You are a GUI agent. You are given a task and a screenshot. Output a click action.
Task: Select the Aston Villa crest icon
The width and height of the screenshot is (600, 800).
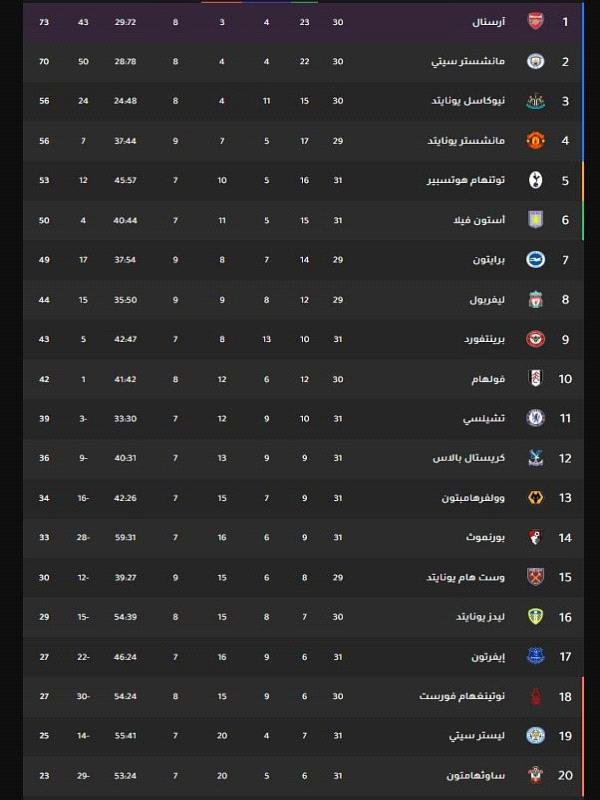click(535, 220)
